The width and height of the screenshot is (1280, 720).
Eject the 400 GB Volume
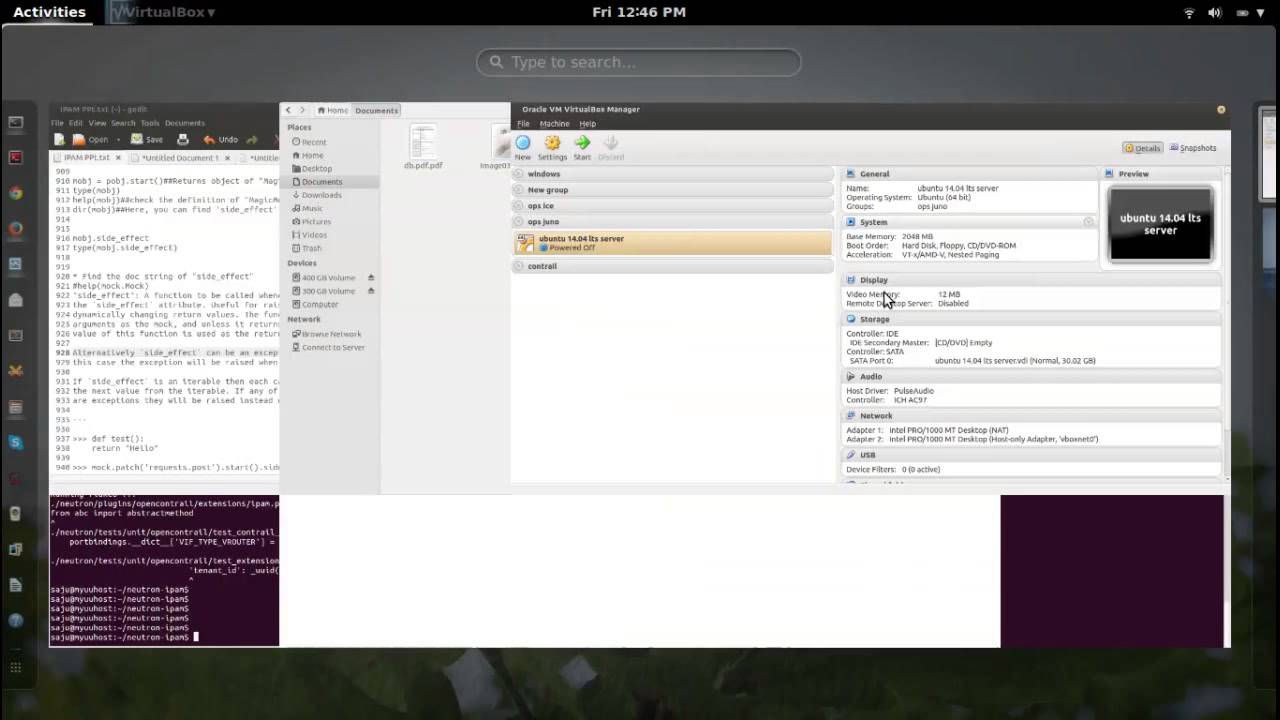(x=371, y=278)
